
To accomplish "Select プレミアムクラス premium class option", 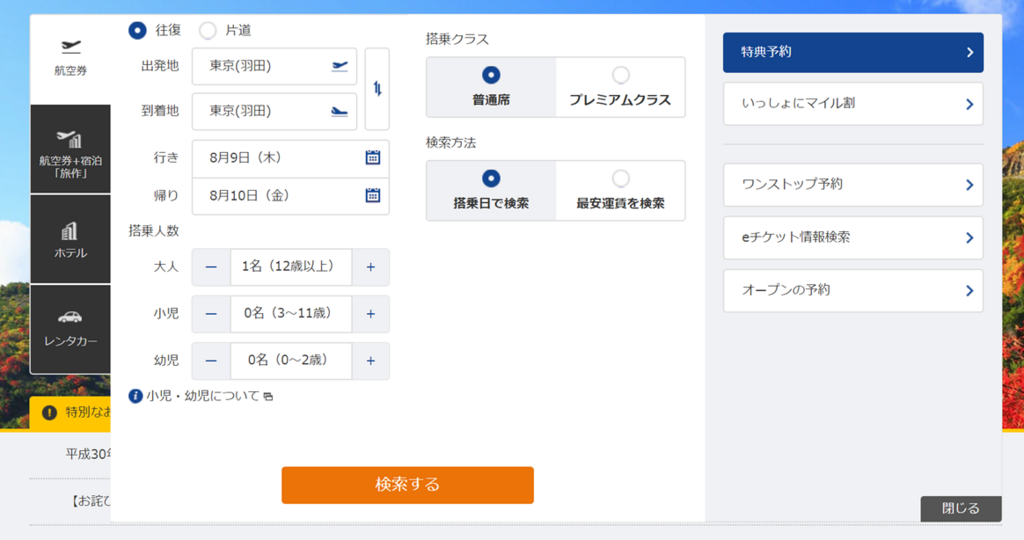I will [620, 87].
